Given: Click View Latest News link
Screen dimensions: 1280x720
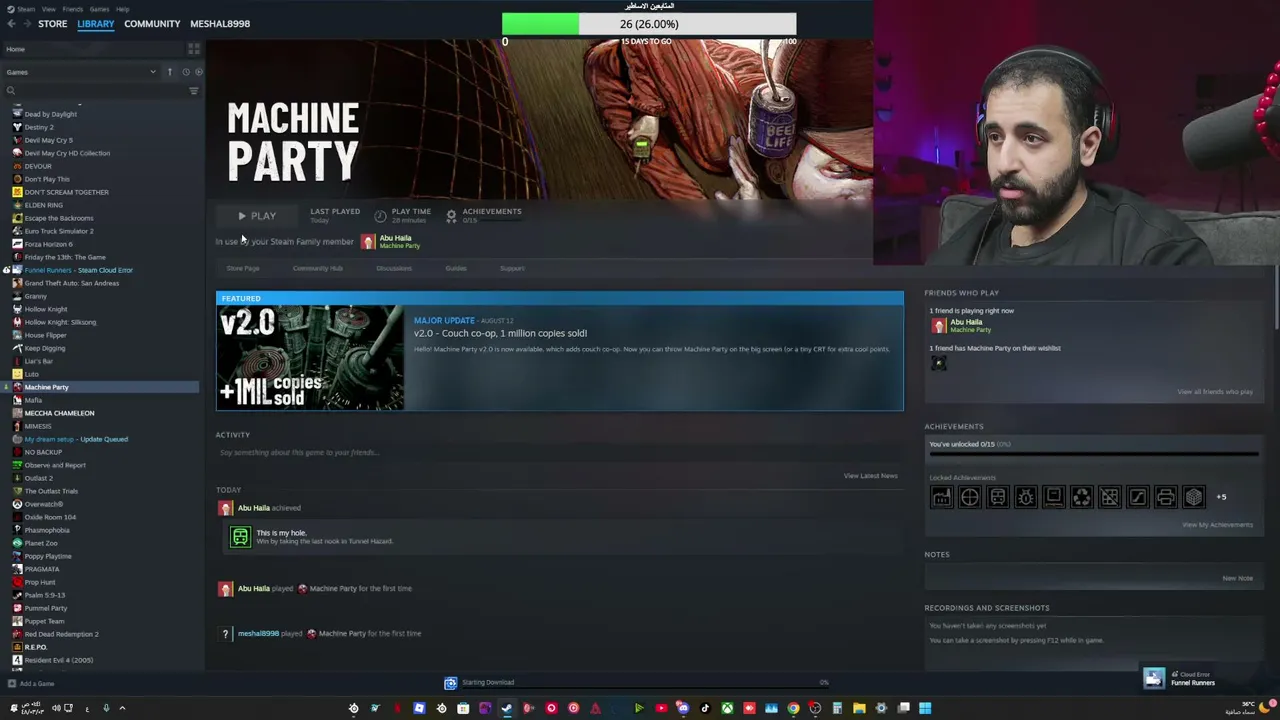Looking at the screenshot, I should pyautogui.click(x=871, y=476).
